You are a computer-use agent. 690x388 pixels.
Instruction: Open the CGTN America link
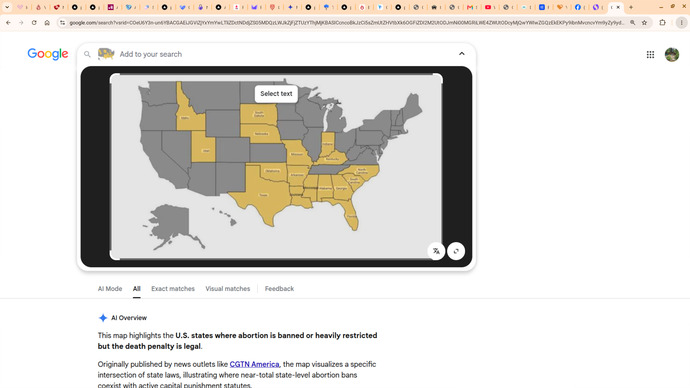point(254,364)
